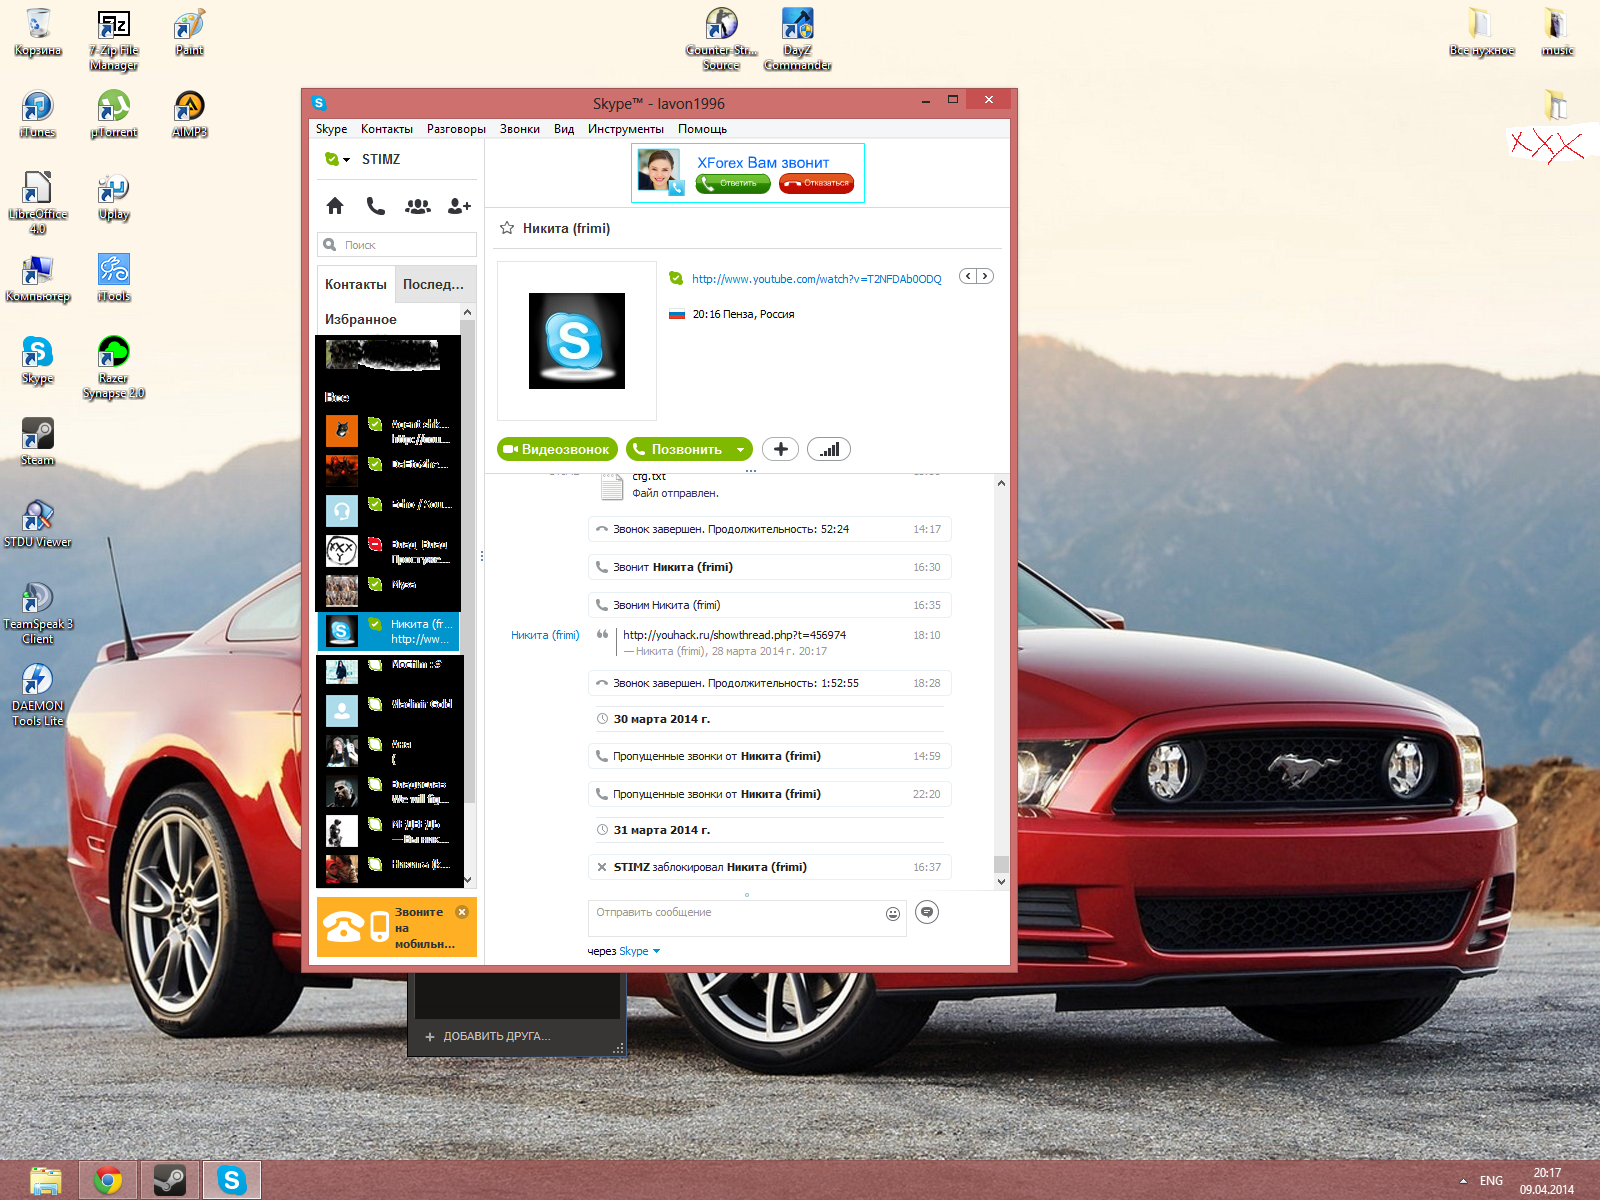Select Никита (fr... in contact list
This screenshot has width=1600, height=1200.
pyautogui.click(x=389, y=631)
